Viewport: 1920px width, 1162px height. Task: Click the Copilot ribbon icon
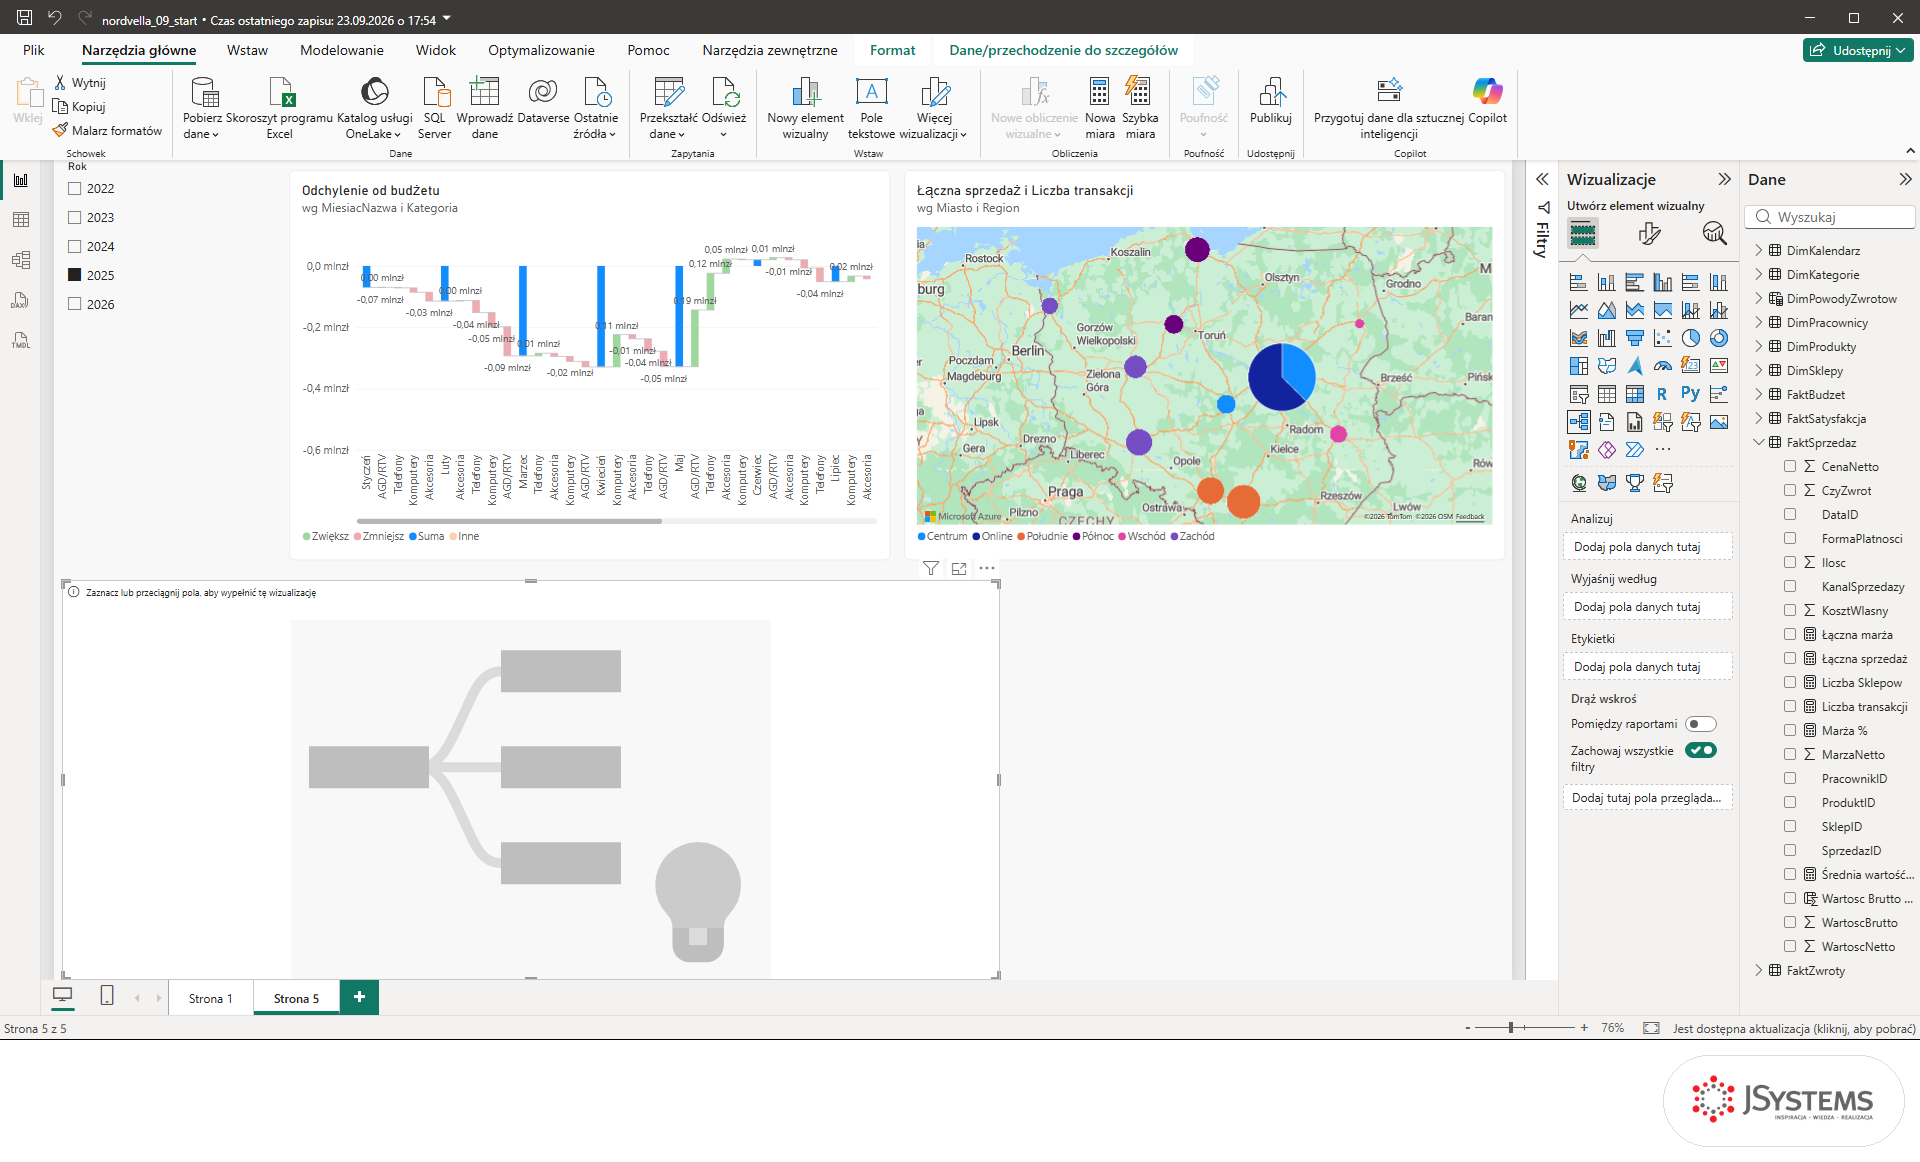1487,103
